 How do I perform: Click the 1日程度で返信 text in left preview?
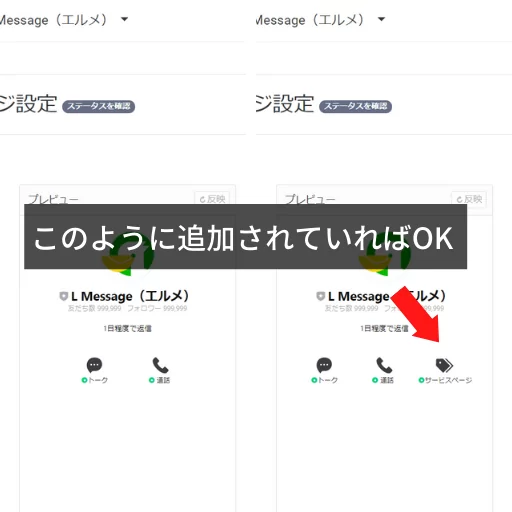(127, 328)
